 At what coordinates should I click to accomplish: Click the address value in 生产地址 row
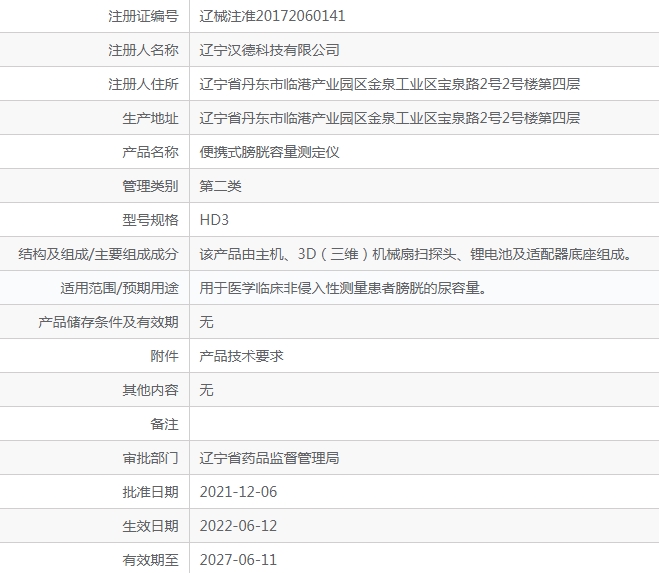tap(390, 118)
